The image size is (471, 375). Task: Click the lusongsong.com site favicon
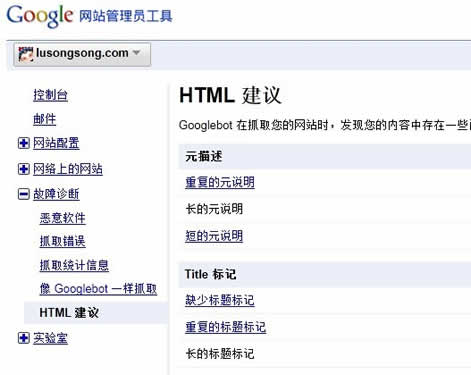point(26,54)
